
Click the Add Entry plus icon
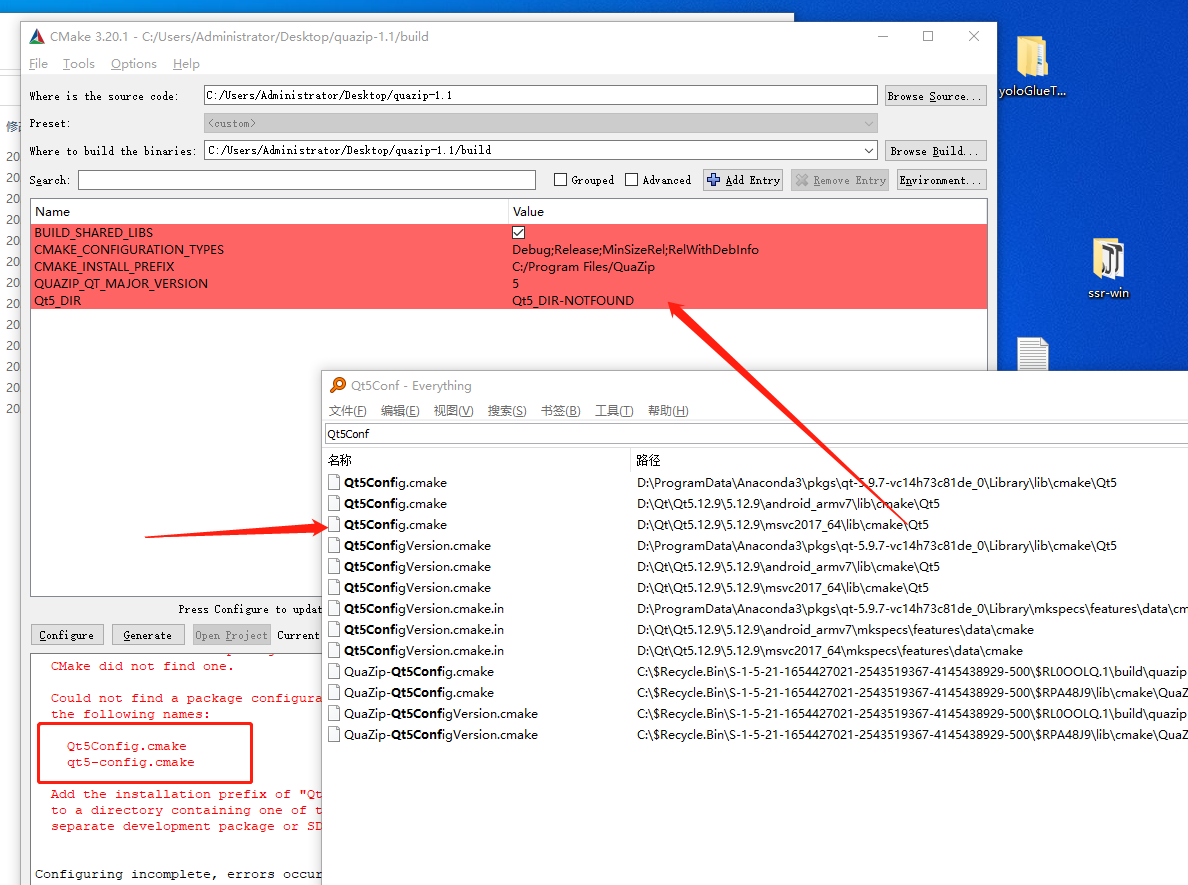(x=713, y=180)
